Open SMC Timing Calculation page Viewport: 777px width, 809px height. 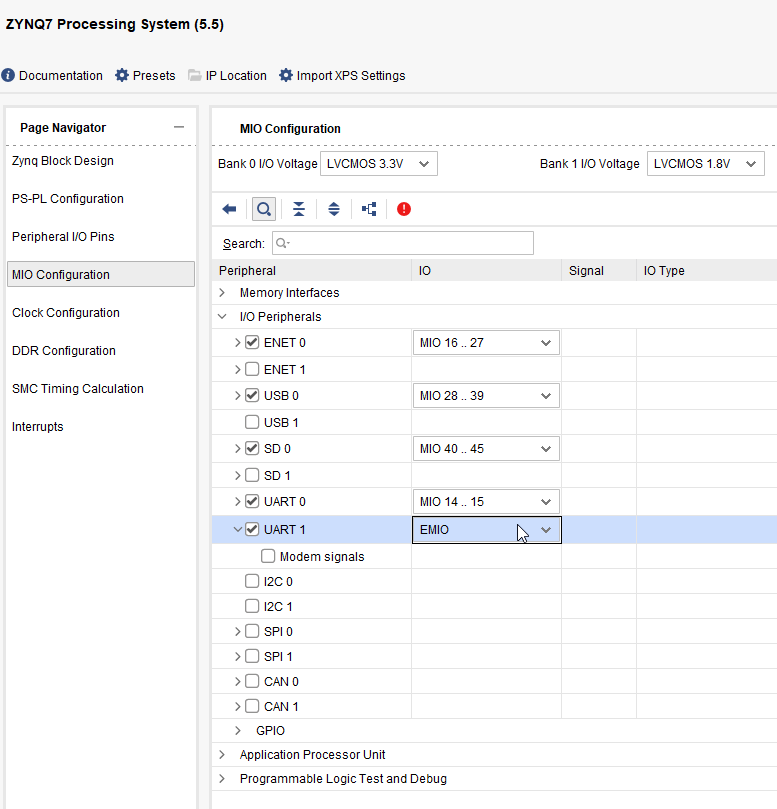pyautogui.click(x=77, y=389)
